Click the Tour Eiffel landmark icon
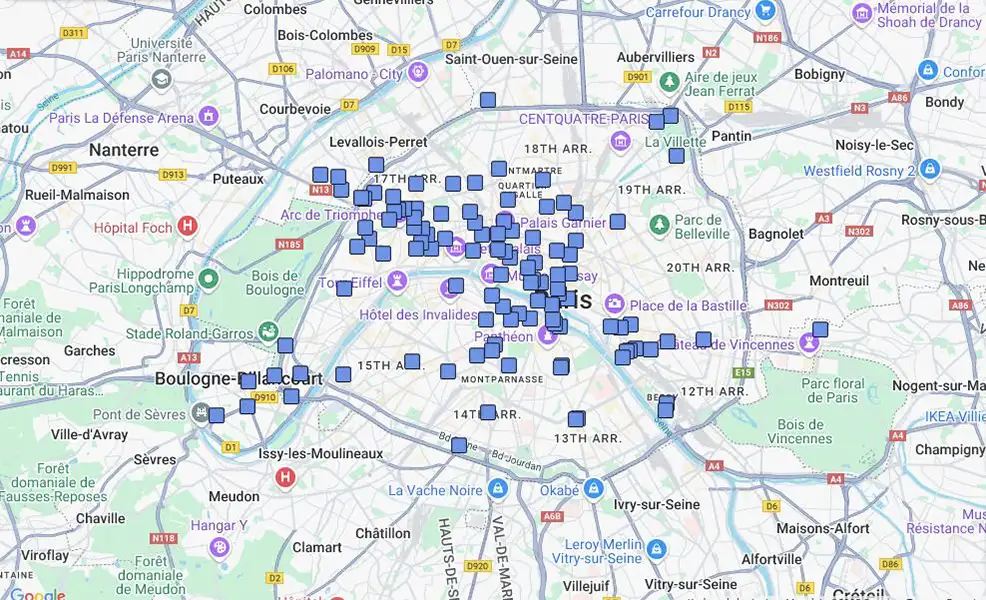Image resolution: width=986 pixels, height=600 pixels. 397,280
